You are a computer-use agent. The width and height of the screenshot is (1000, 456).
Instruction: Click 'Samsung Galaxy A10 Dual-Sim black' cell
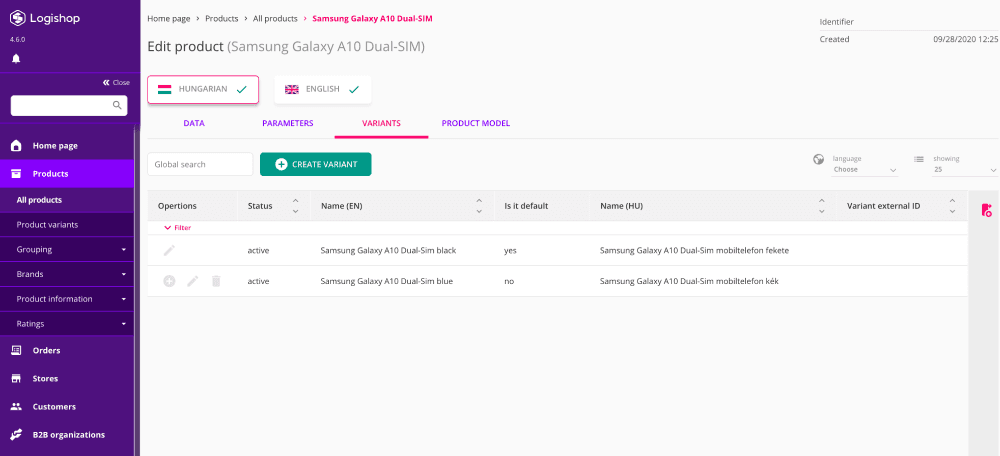388,251
